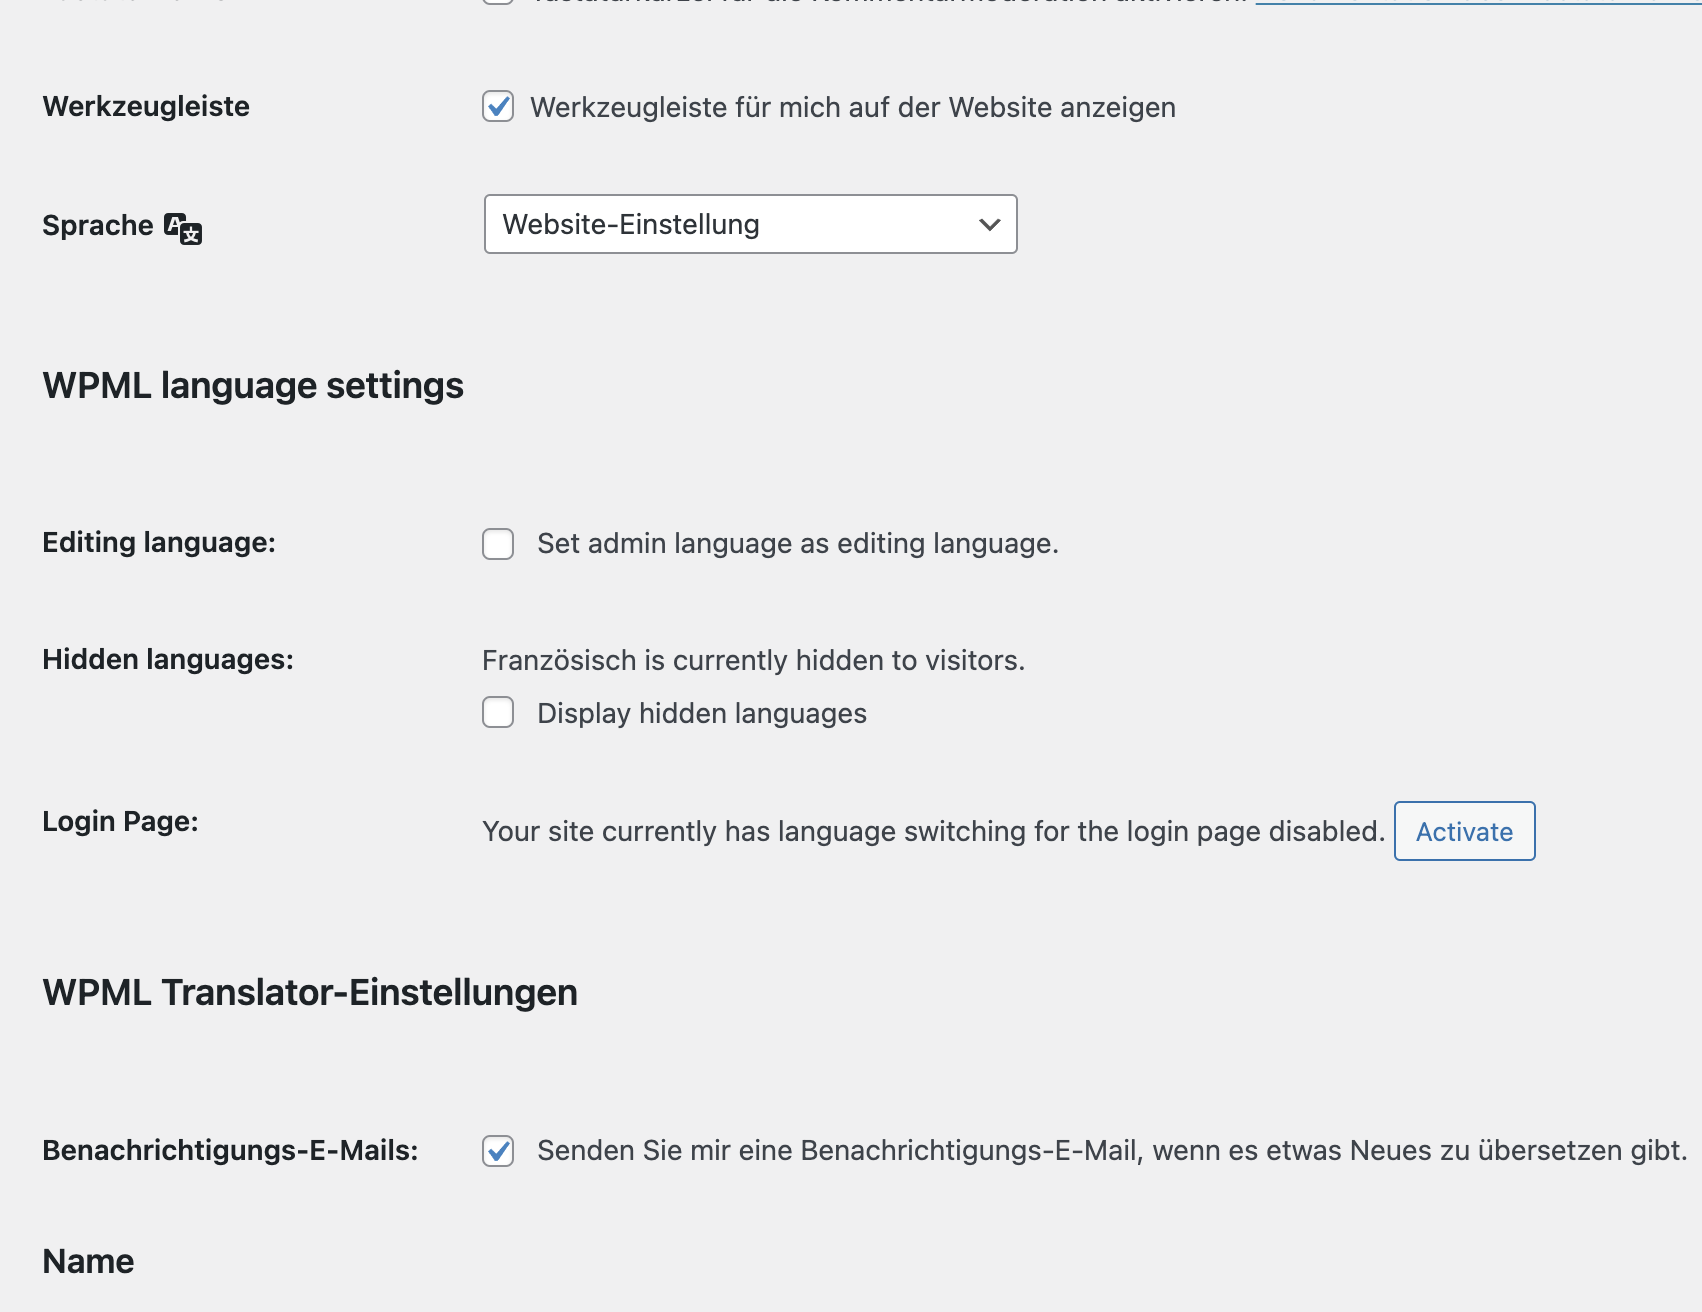The height and width of the screenshot is (1312, 1702).
Task: Tick the Display hidden languages checkbox
Action: tap(498, 713)
